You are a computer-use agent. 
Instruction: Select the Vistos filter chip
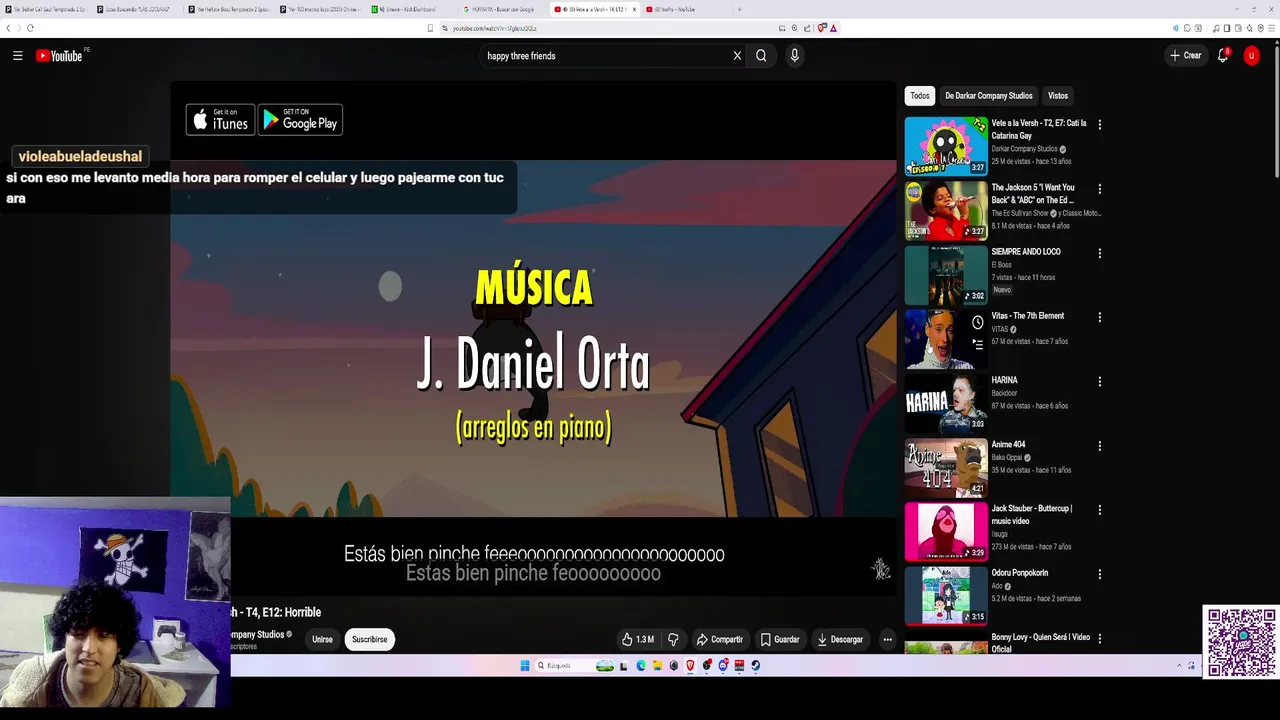click(x=1058, y=96)
